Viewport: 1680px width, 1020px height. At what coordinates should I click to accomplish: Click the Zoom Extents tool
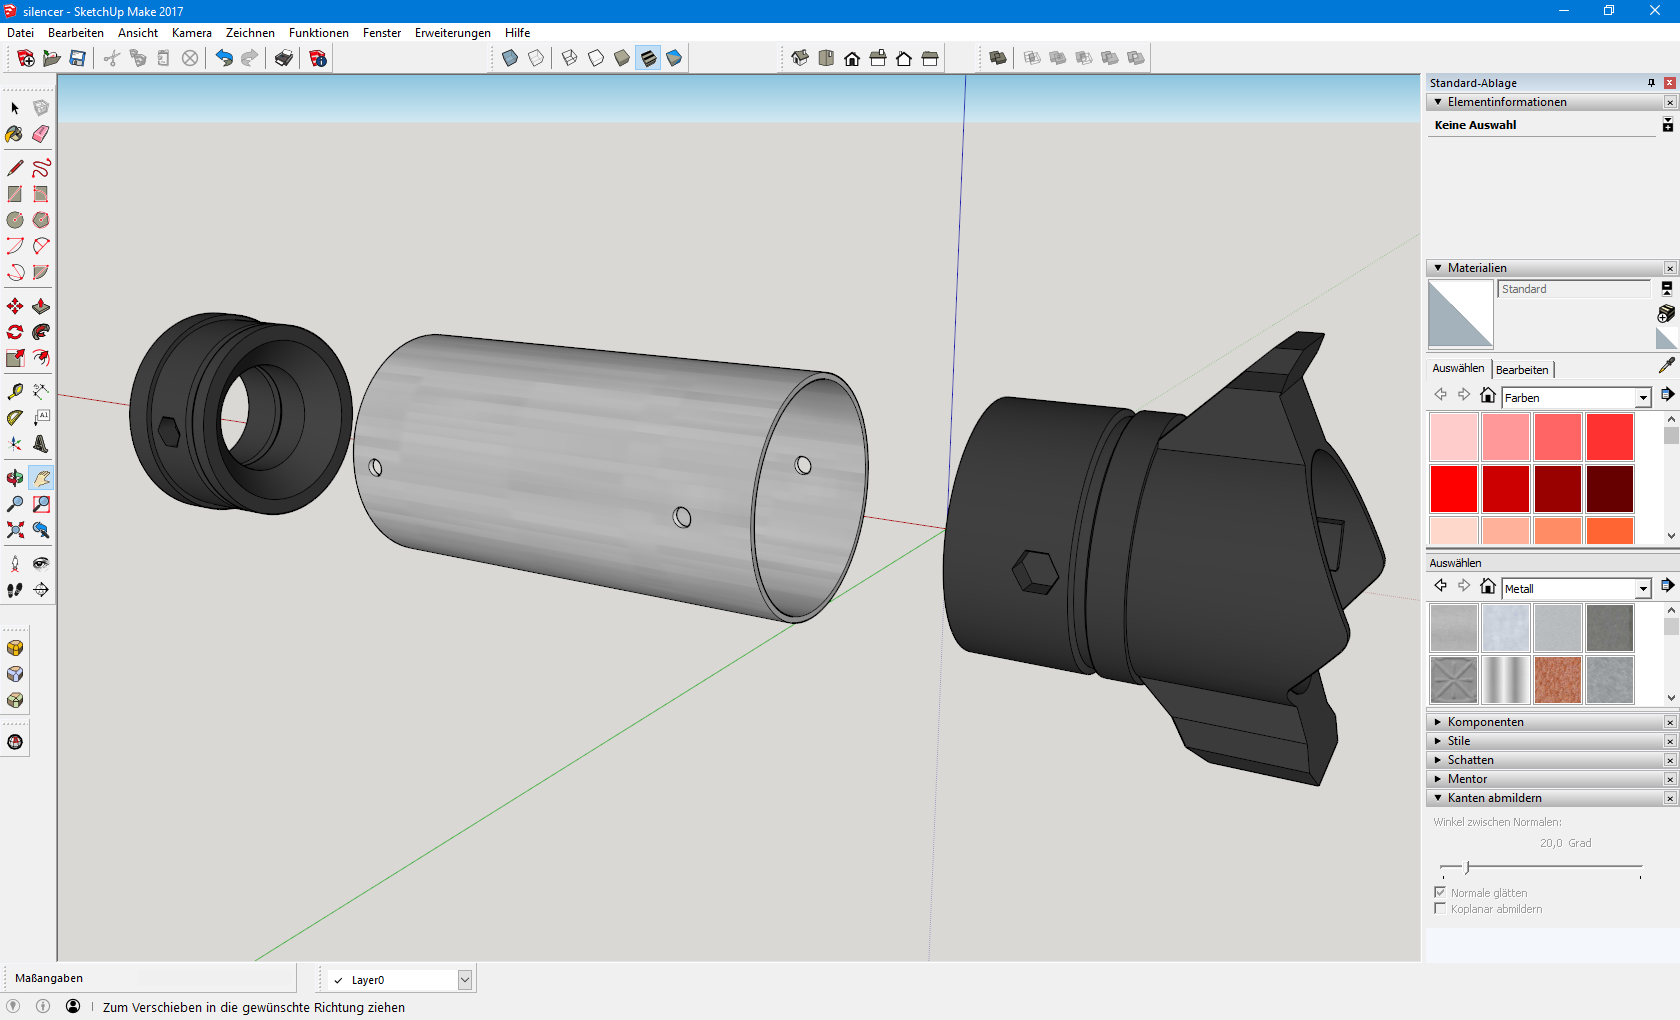tap(15, 530)
